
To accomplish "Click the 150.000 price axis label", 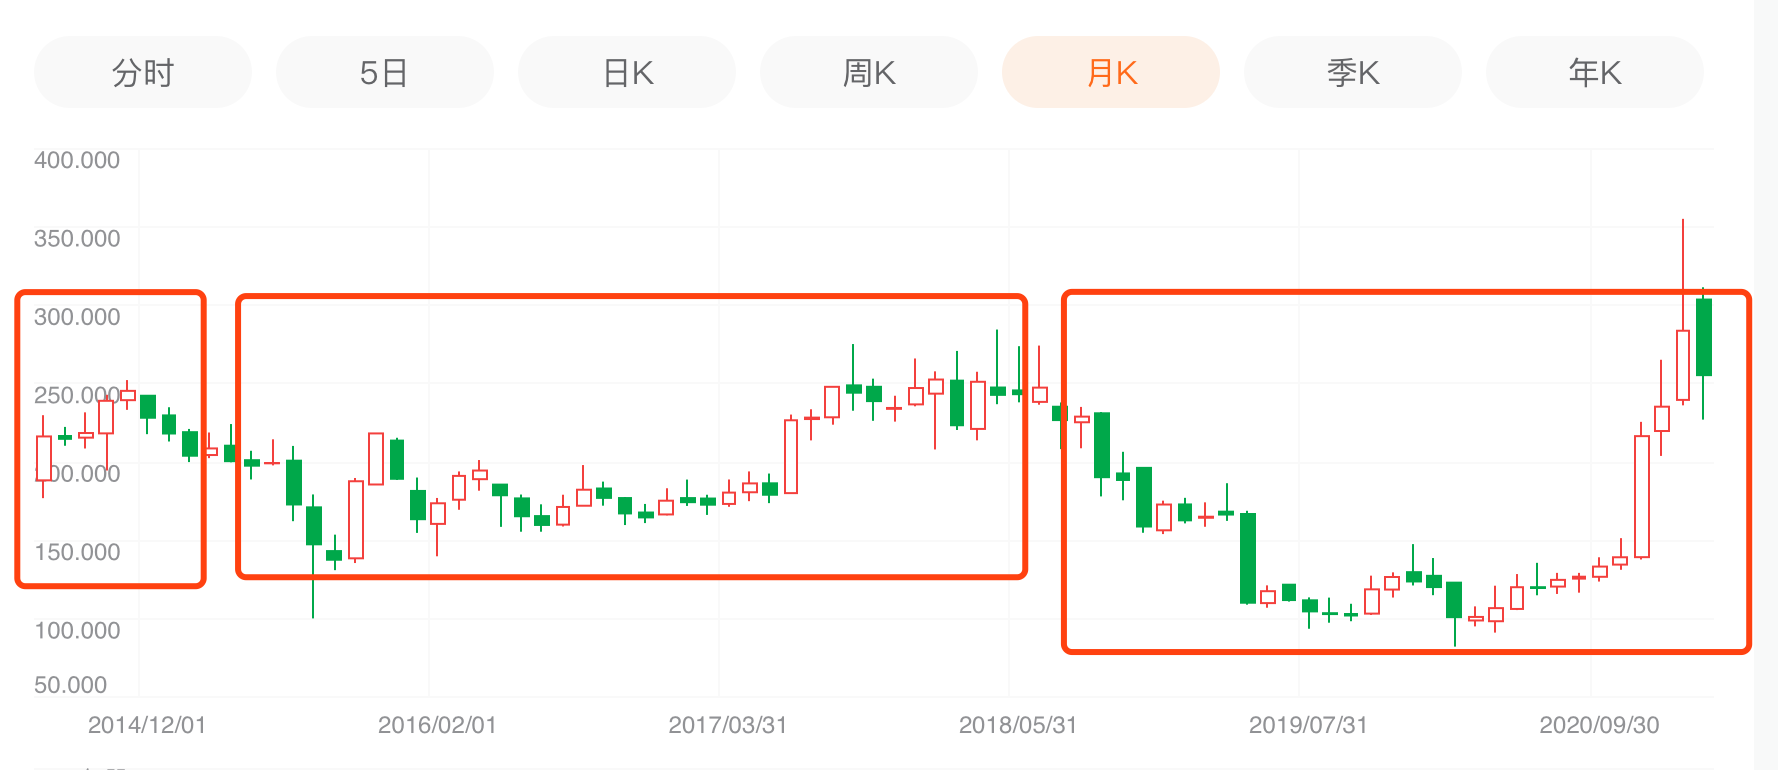I will [x=77, y=552].
